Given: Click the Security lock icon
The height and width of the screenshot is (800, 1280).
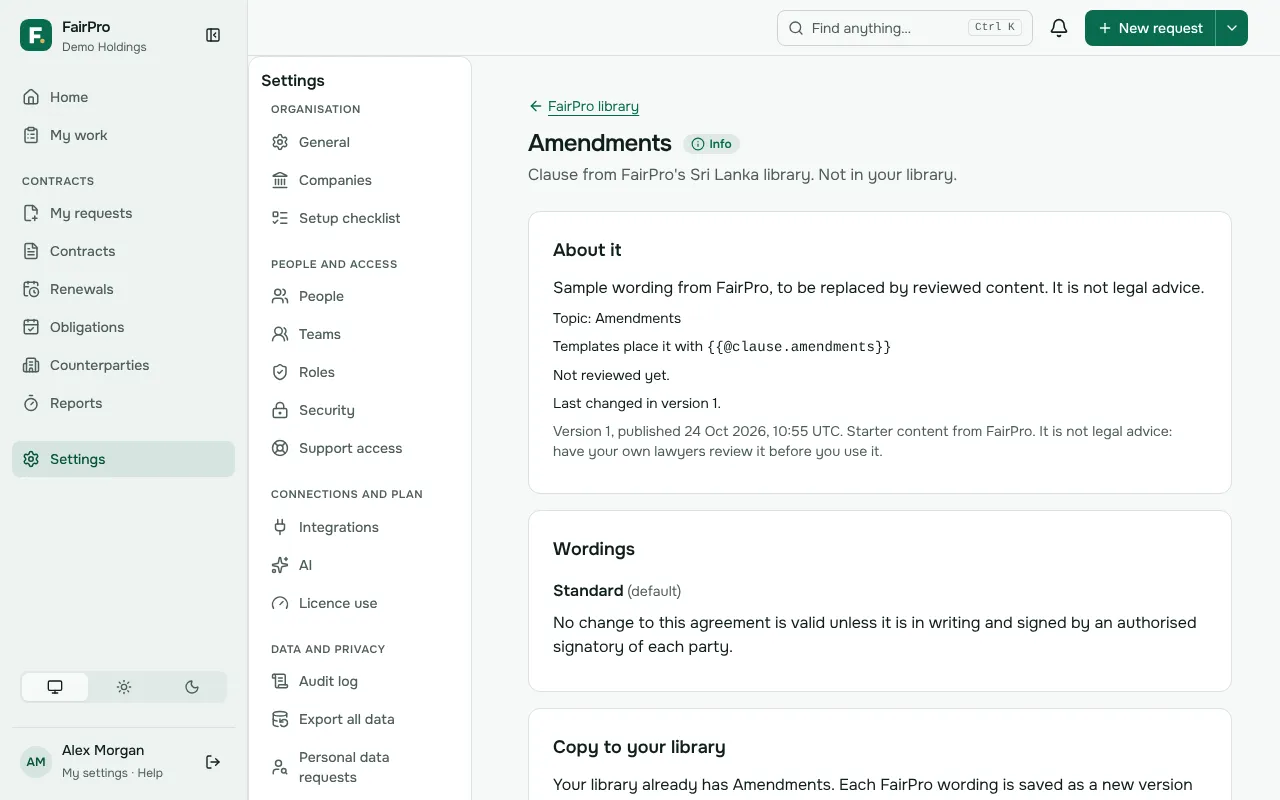Looking at the screenshot, I should click(x=280, y=410).
